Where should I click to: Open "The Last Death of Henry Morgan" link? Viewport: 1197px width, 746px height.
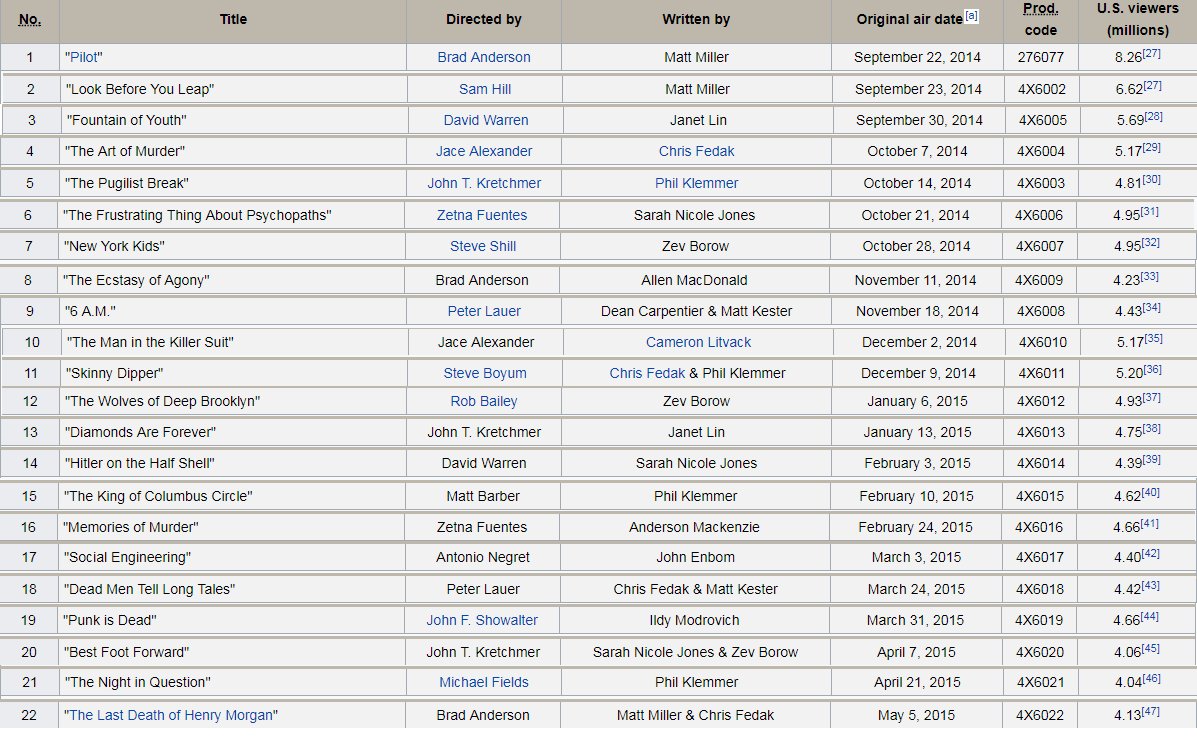(x=170, y=715)
